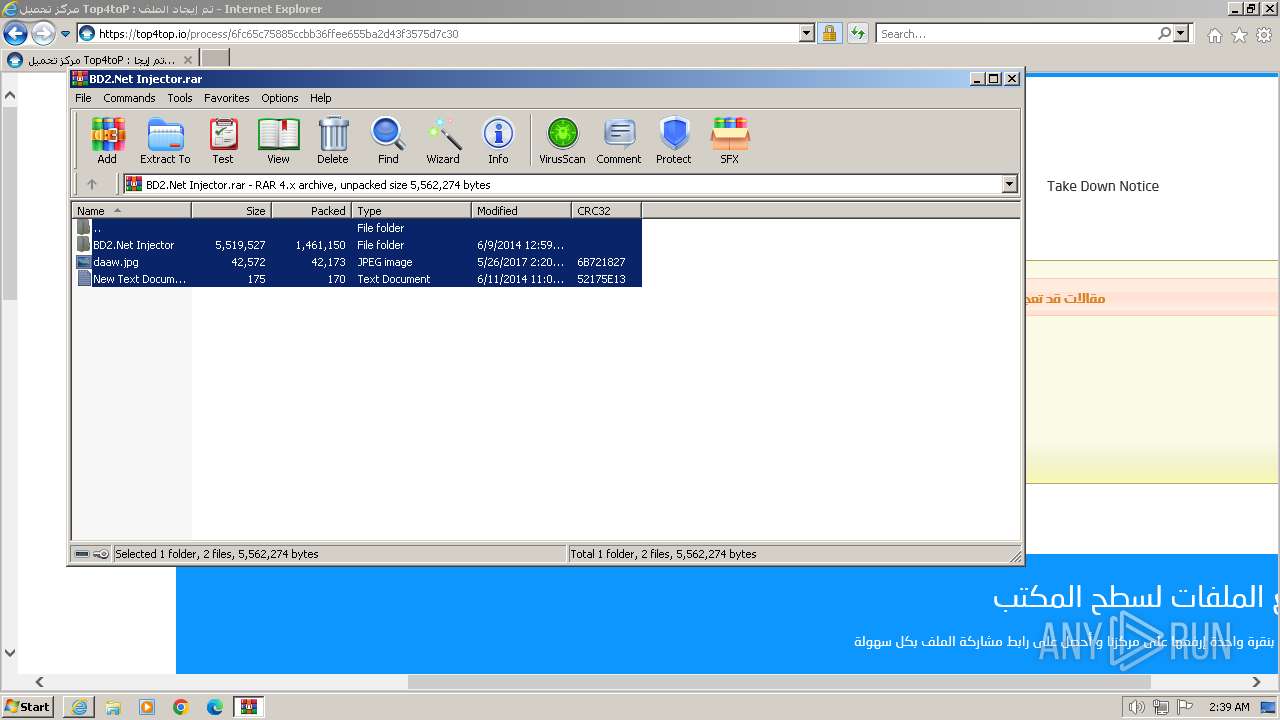The height and width of the screenshot is (720, 1280).
Task: Click the Delete trash can icon
Action: [333, 140]
